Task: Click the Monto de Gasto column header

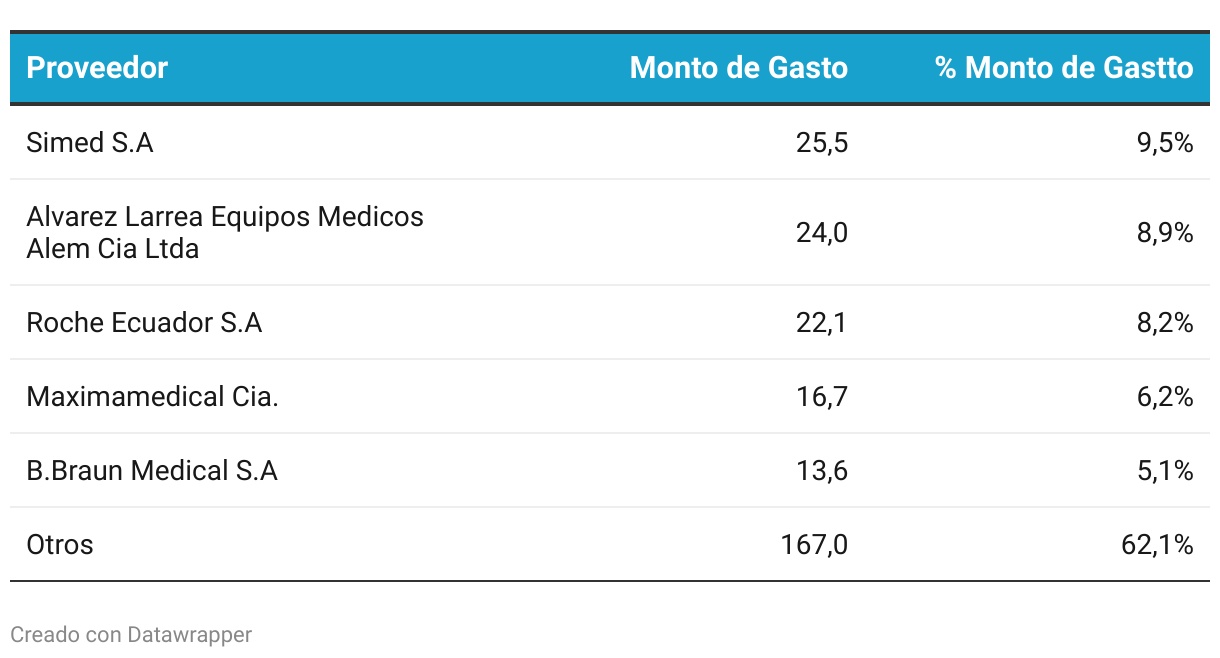Action: point(739,68)
